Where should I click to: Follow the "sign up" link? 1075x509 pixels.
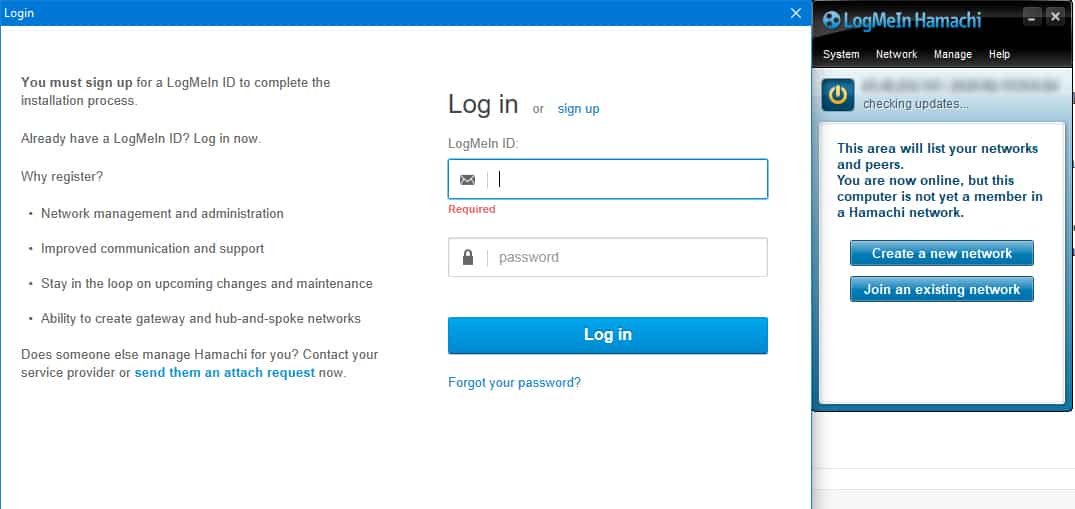pyautogui.click(x=578, y=108)
